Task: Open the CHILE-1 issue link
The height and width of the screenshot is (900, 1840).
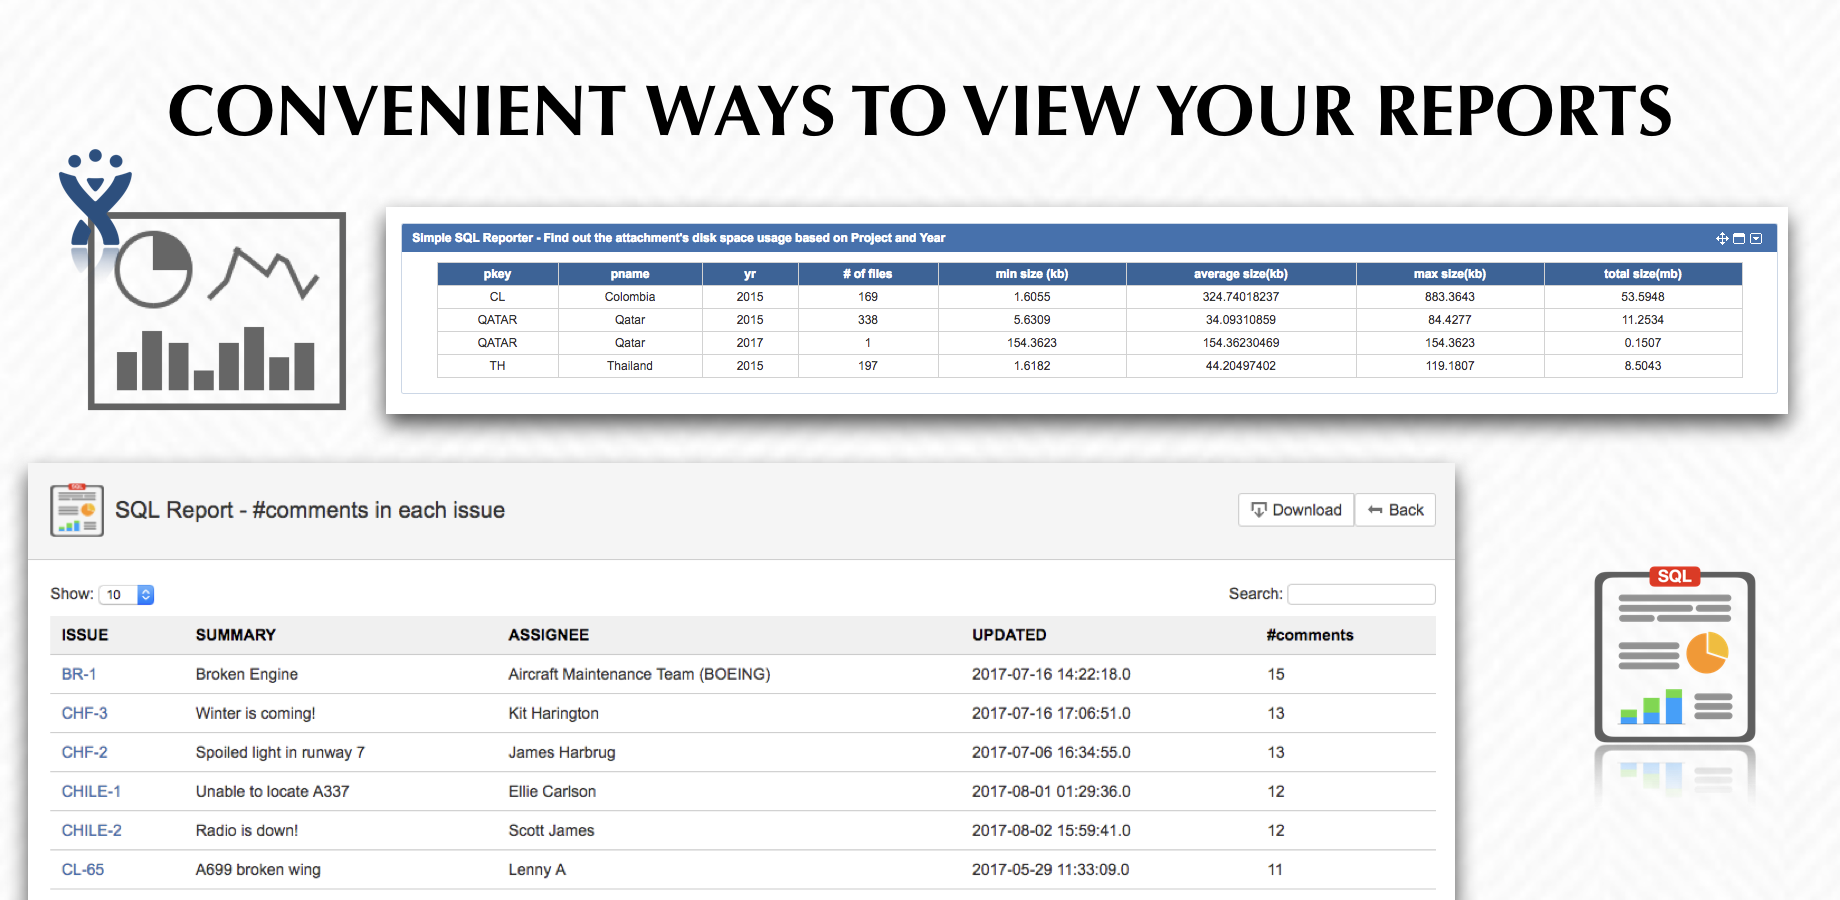Action: (x=91, y=791)
